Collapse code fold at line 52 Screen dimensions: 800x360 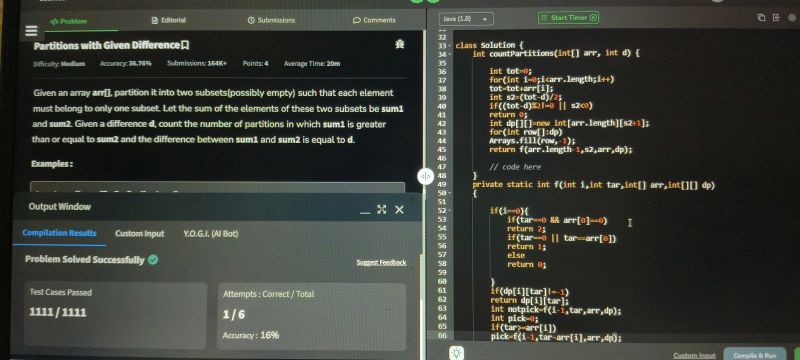(451, 210)
